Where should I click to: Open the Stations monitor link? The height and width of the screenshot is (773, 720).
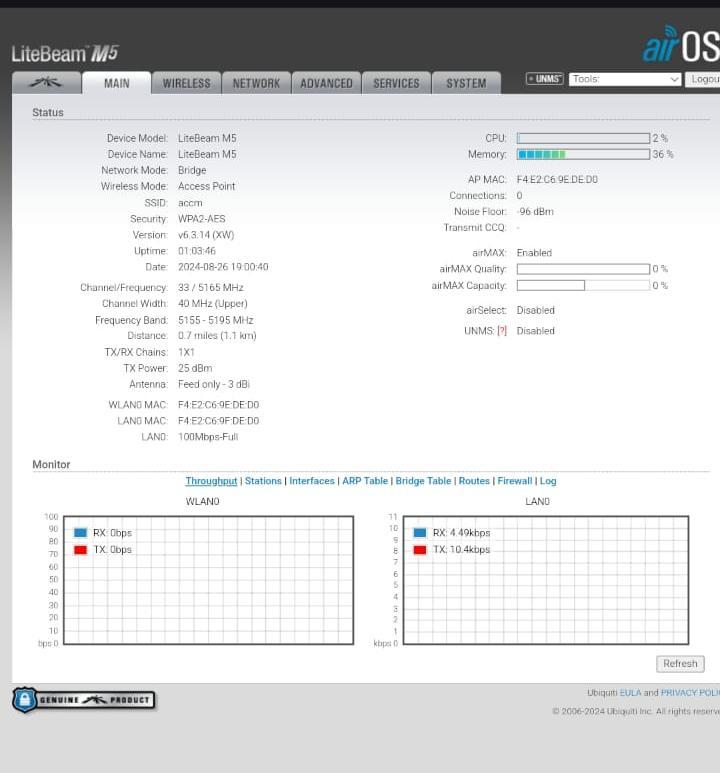[x=263, y=481]
